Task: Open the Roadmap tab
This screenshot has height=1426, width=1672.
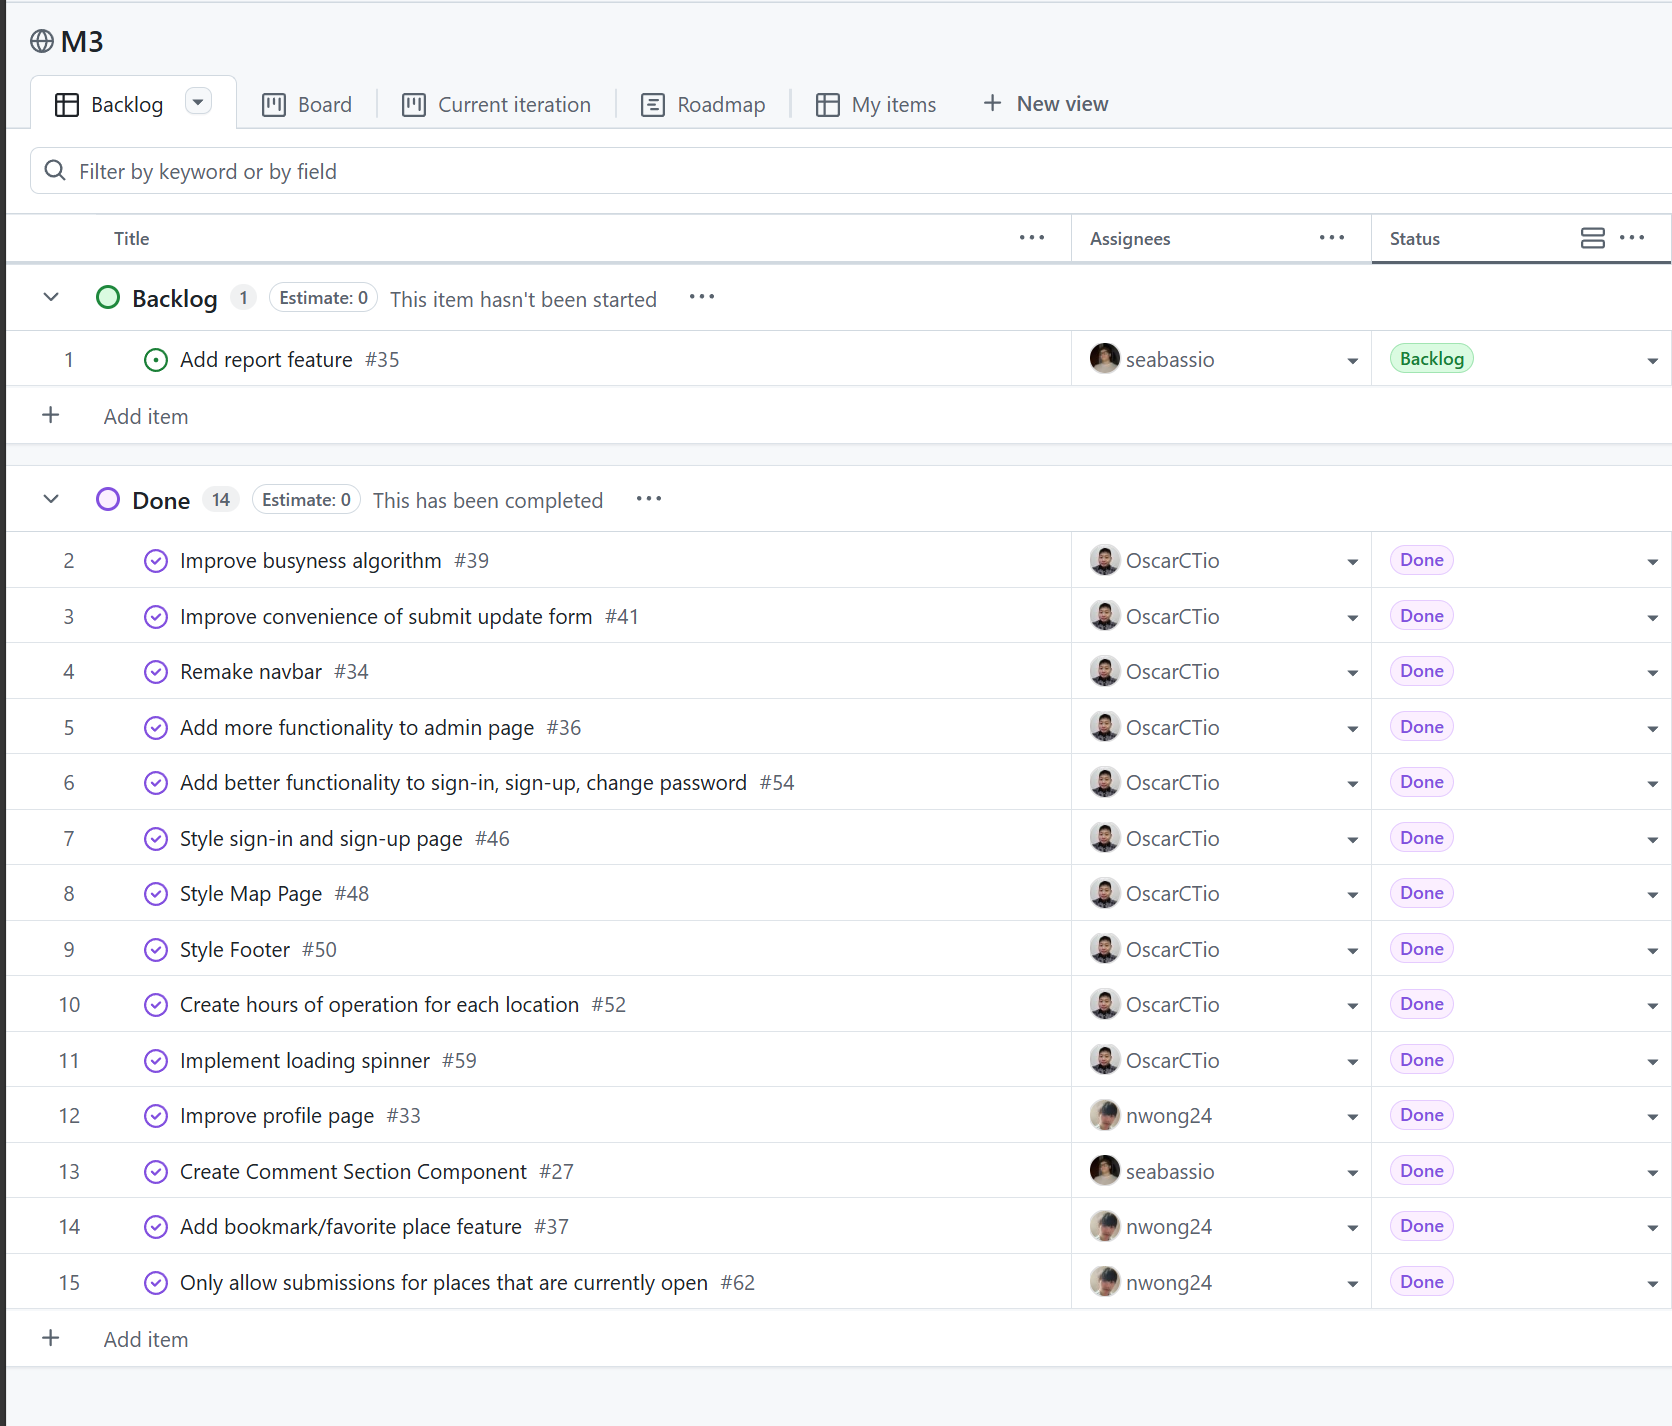Action: click(x=703, y=105)
